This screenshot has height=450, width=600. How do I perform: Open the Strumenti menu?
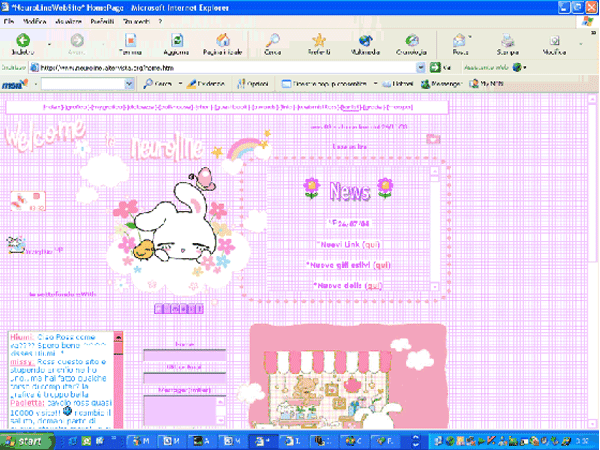click(x=136, y=21)
